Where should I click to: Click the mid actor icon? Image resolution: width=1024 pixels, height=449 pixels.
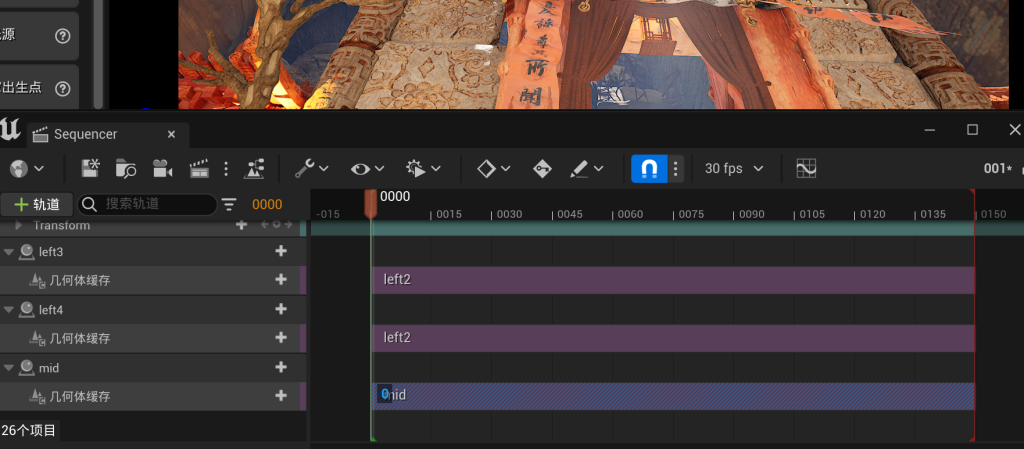pos(26,368)
